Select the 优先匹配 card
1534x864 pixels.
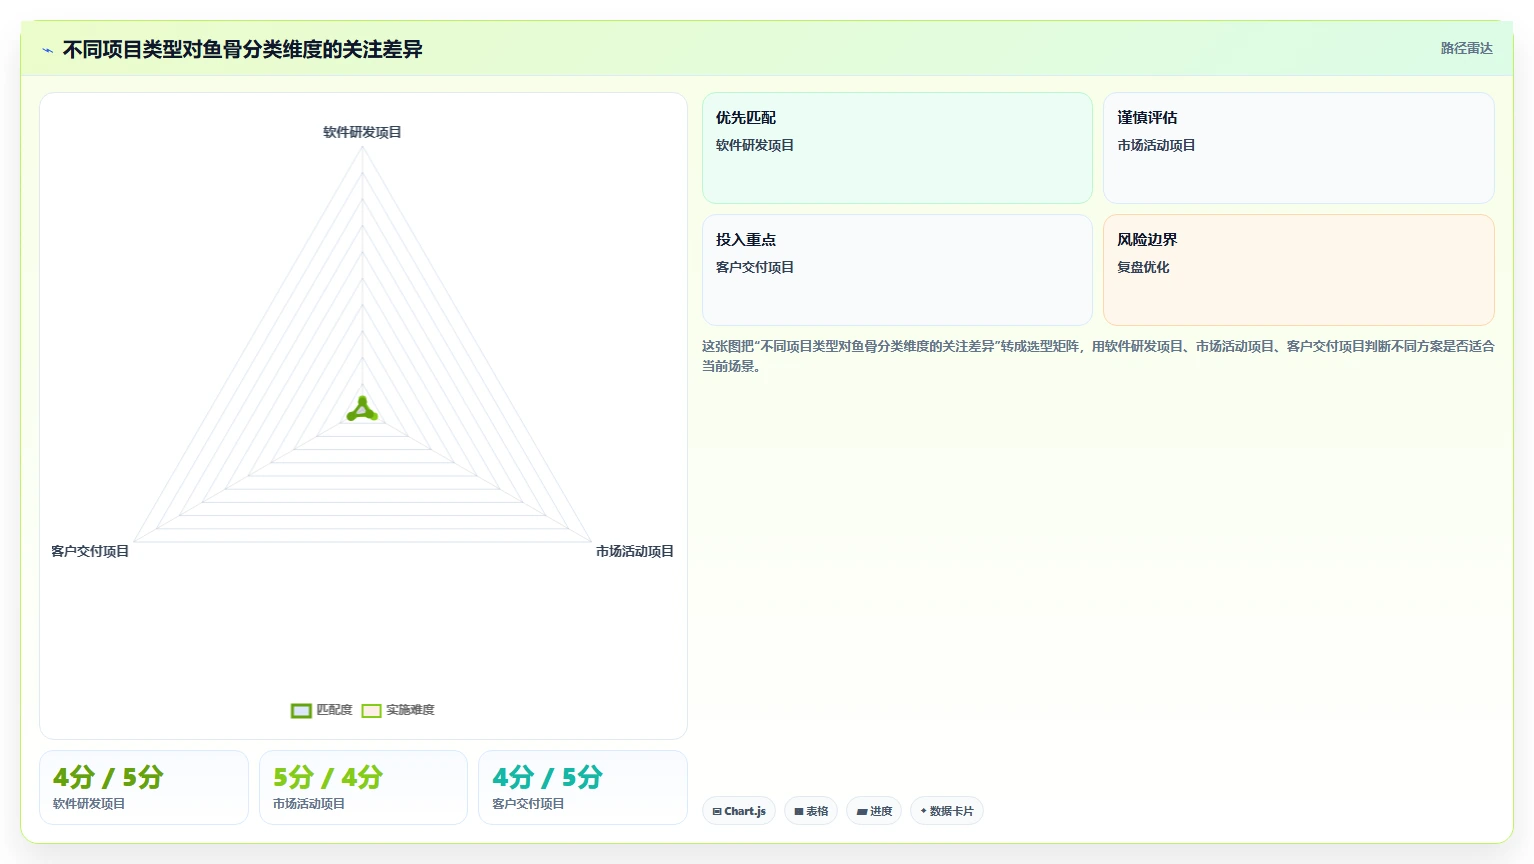897,148
